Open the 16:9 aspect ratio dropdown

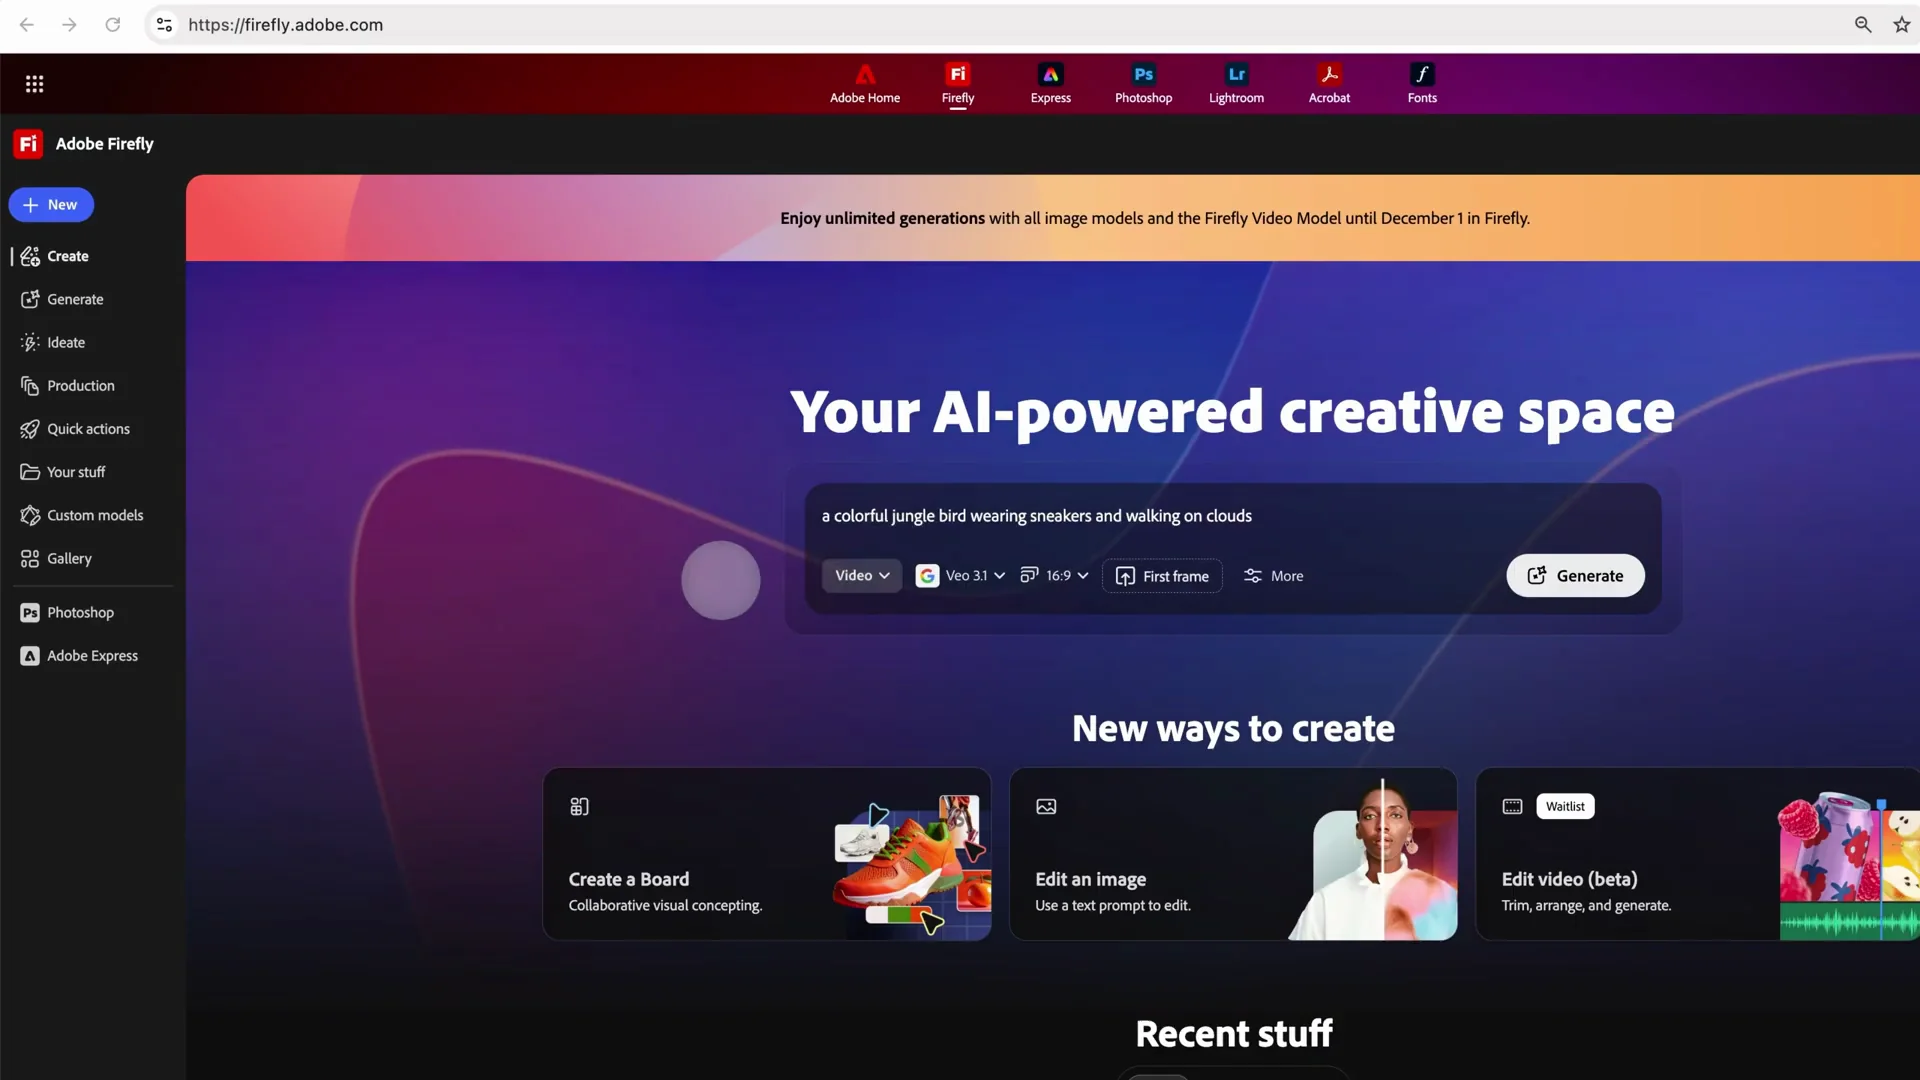pyautogui.click(x=1054, y=575)
